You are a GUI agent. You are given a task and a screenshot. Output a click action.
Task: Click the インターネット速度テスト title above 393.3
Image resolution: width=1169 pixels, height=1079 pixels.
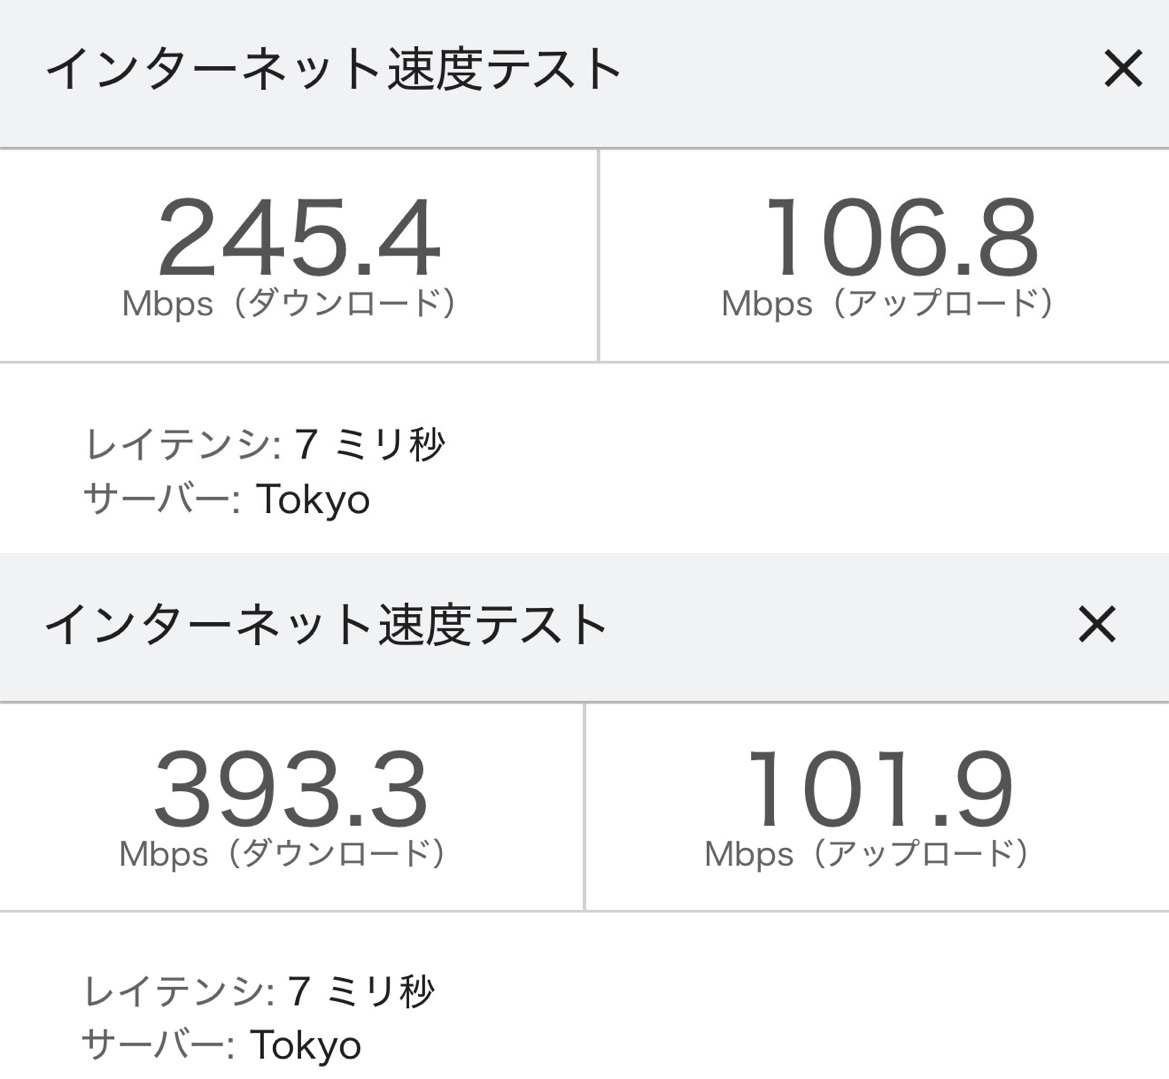(326, 625)
